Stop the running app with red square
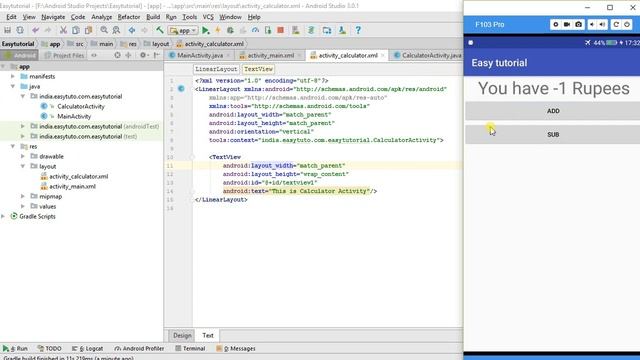 [280, 30]
